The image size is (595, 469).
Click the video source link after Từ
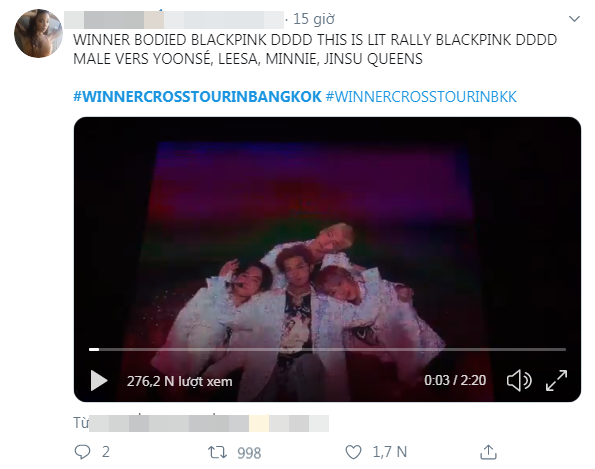pyautogui.click(x=209, y=423)
